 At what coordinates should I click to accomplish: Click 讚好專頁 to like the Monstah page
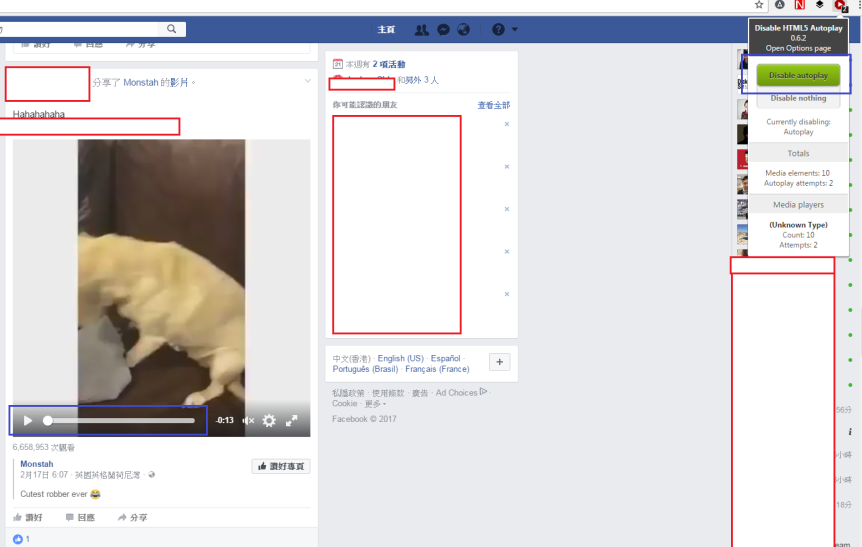pyautogui.click(x=280, y=467)
